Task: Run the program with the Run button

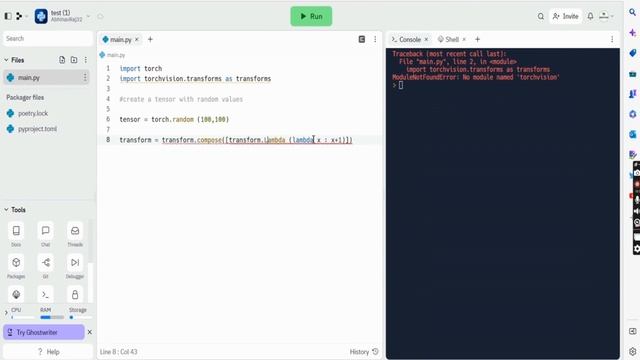Action: point(311,16)
